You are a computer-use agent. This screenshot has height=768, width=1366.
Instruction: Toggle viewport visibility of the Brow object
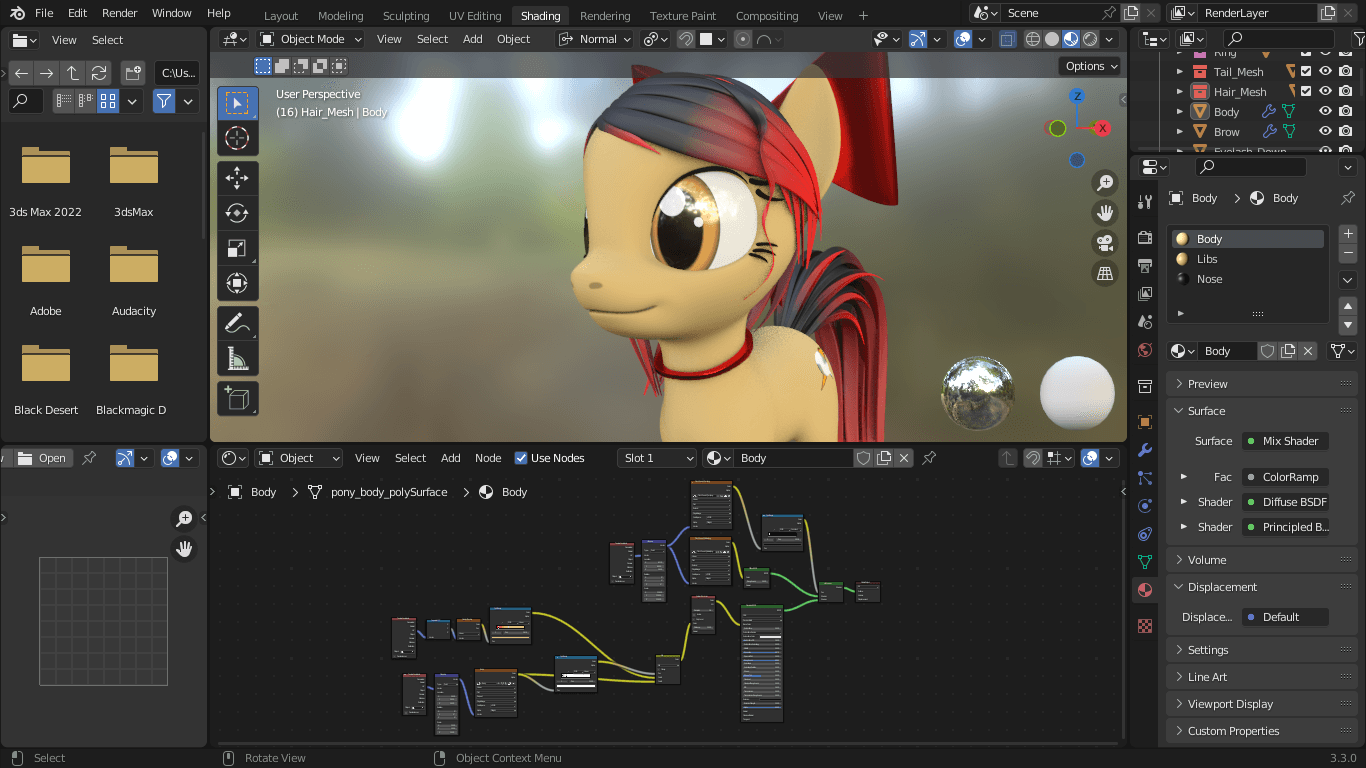1325,131
